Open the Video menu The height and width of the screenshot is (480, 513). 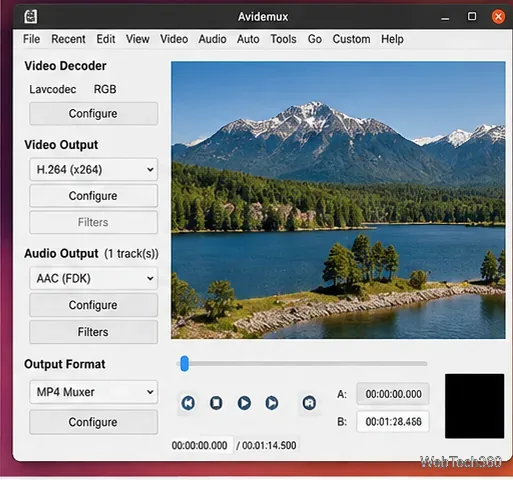[x=174, y=39]
